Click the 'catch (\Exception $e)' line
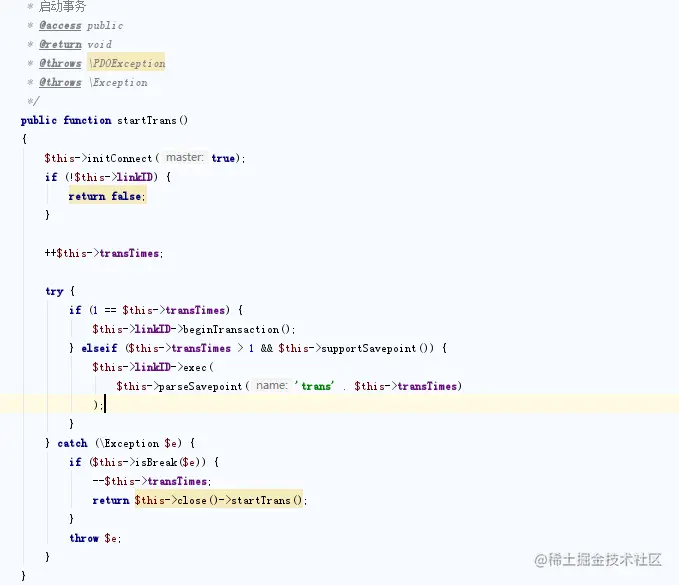Viewport: 679px width, 585px height. click(120, 443)
